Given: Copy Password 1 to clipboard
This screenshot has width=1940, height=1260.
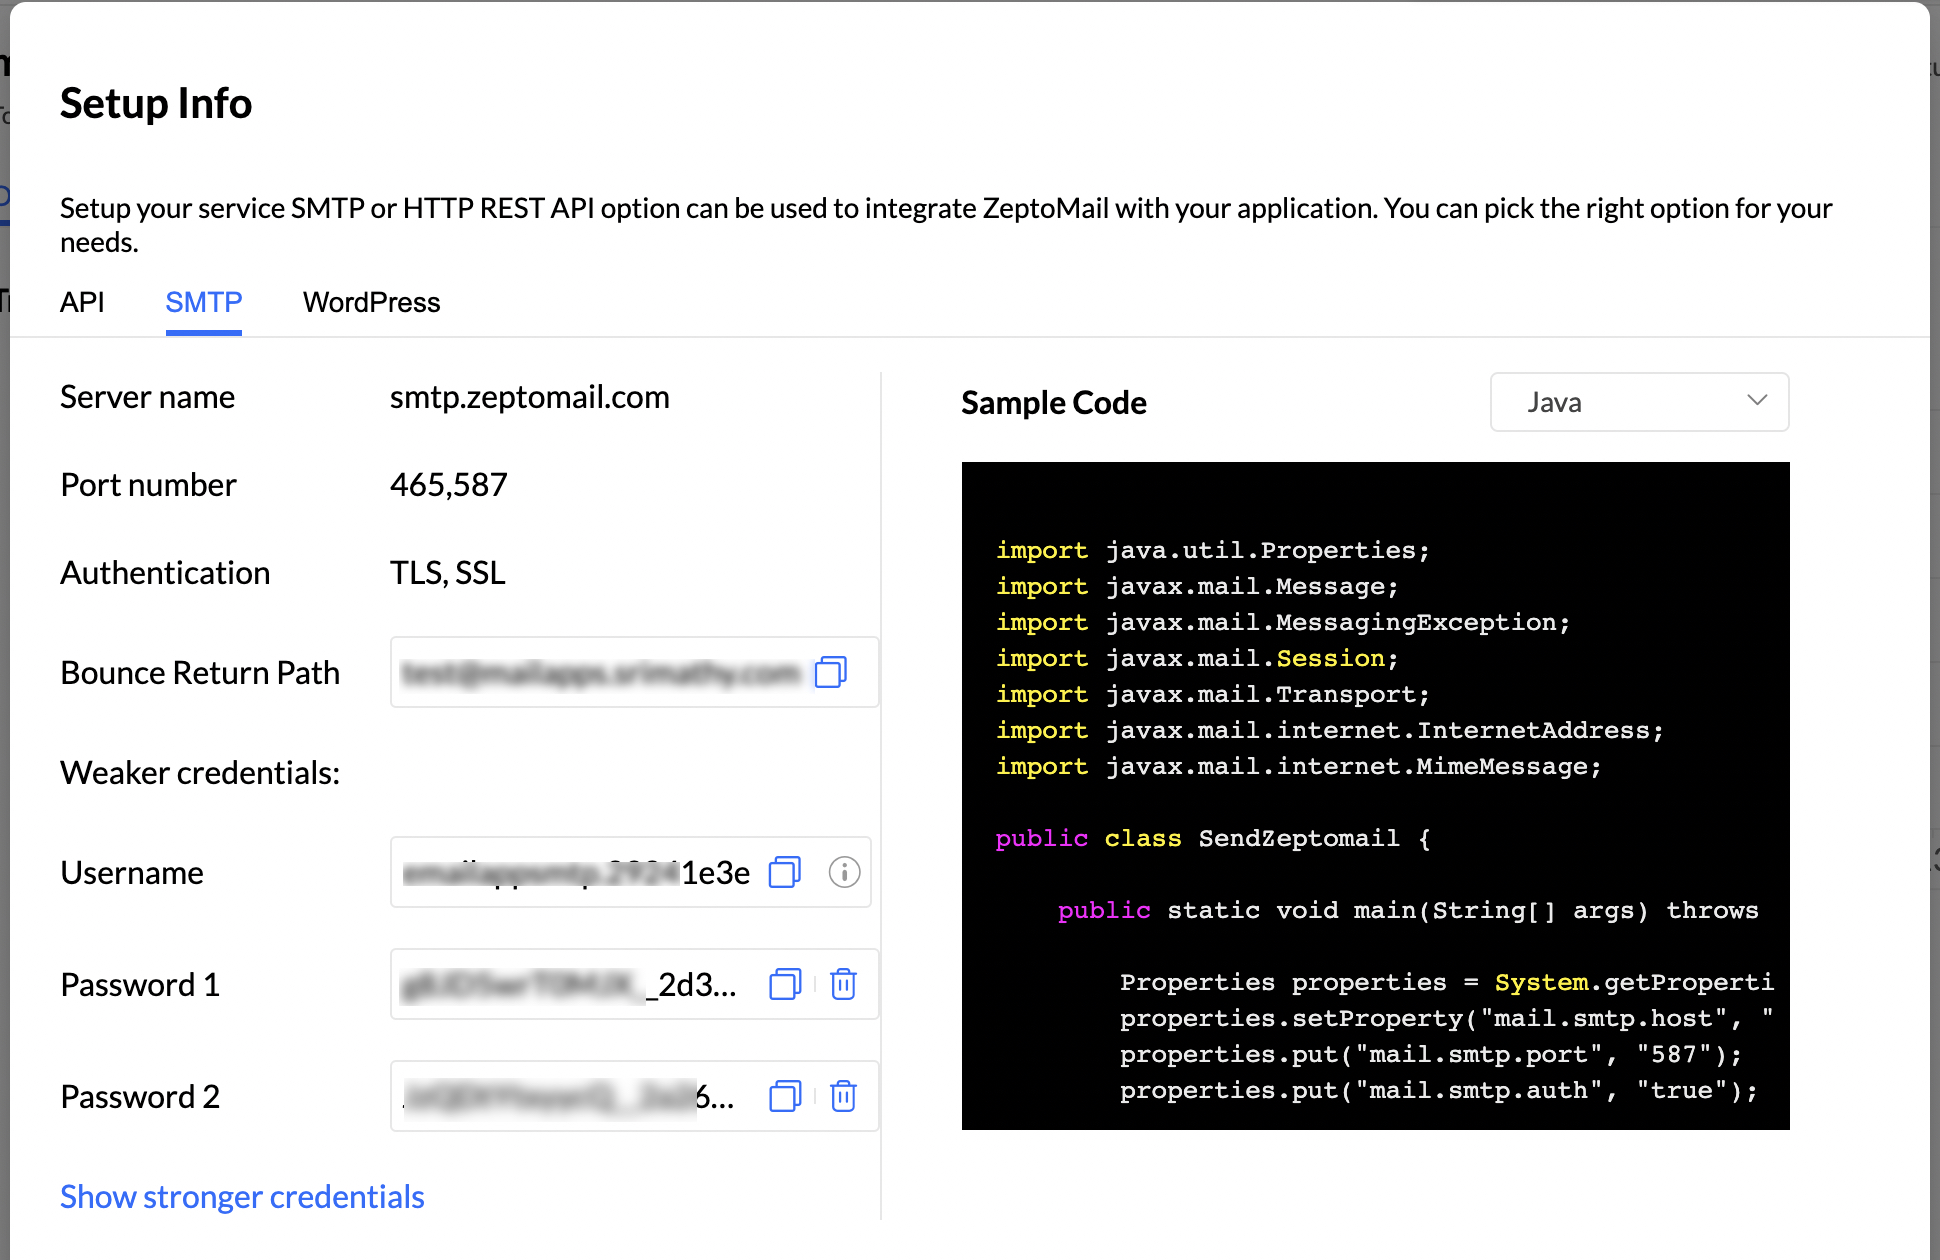Looking at the screenshot, I should [785, 984].
